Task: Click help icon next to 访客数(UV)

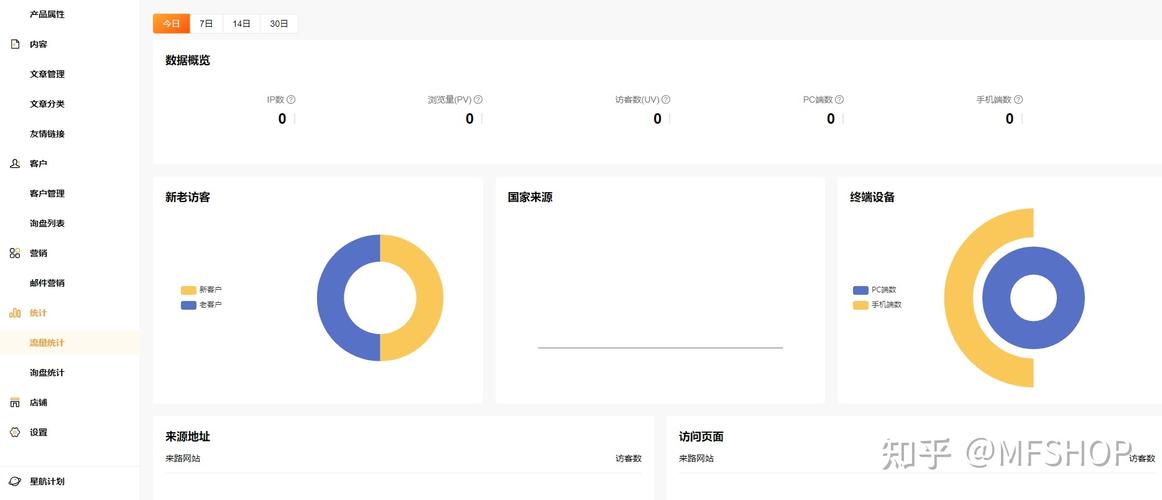Action: click(x=666, y=99)
